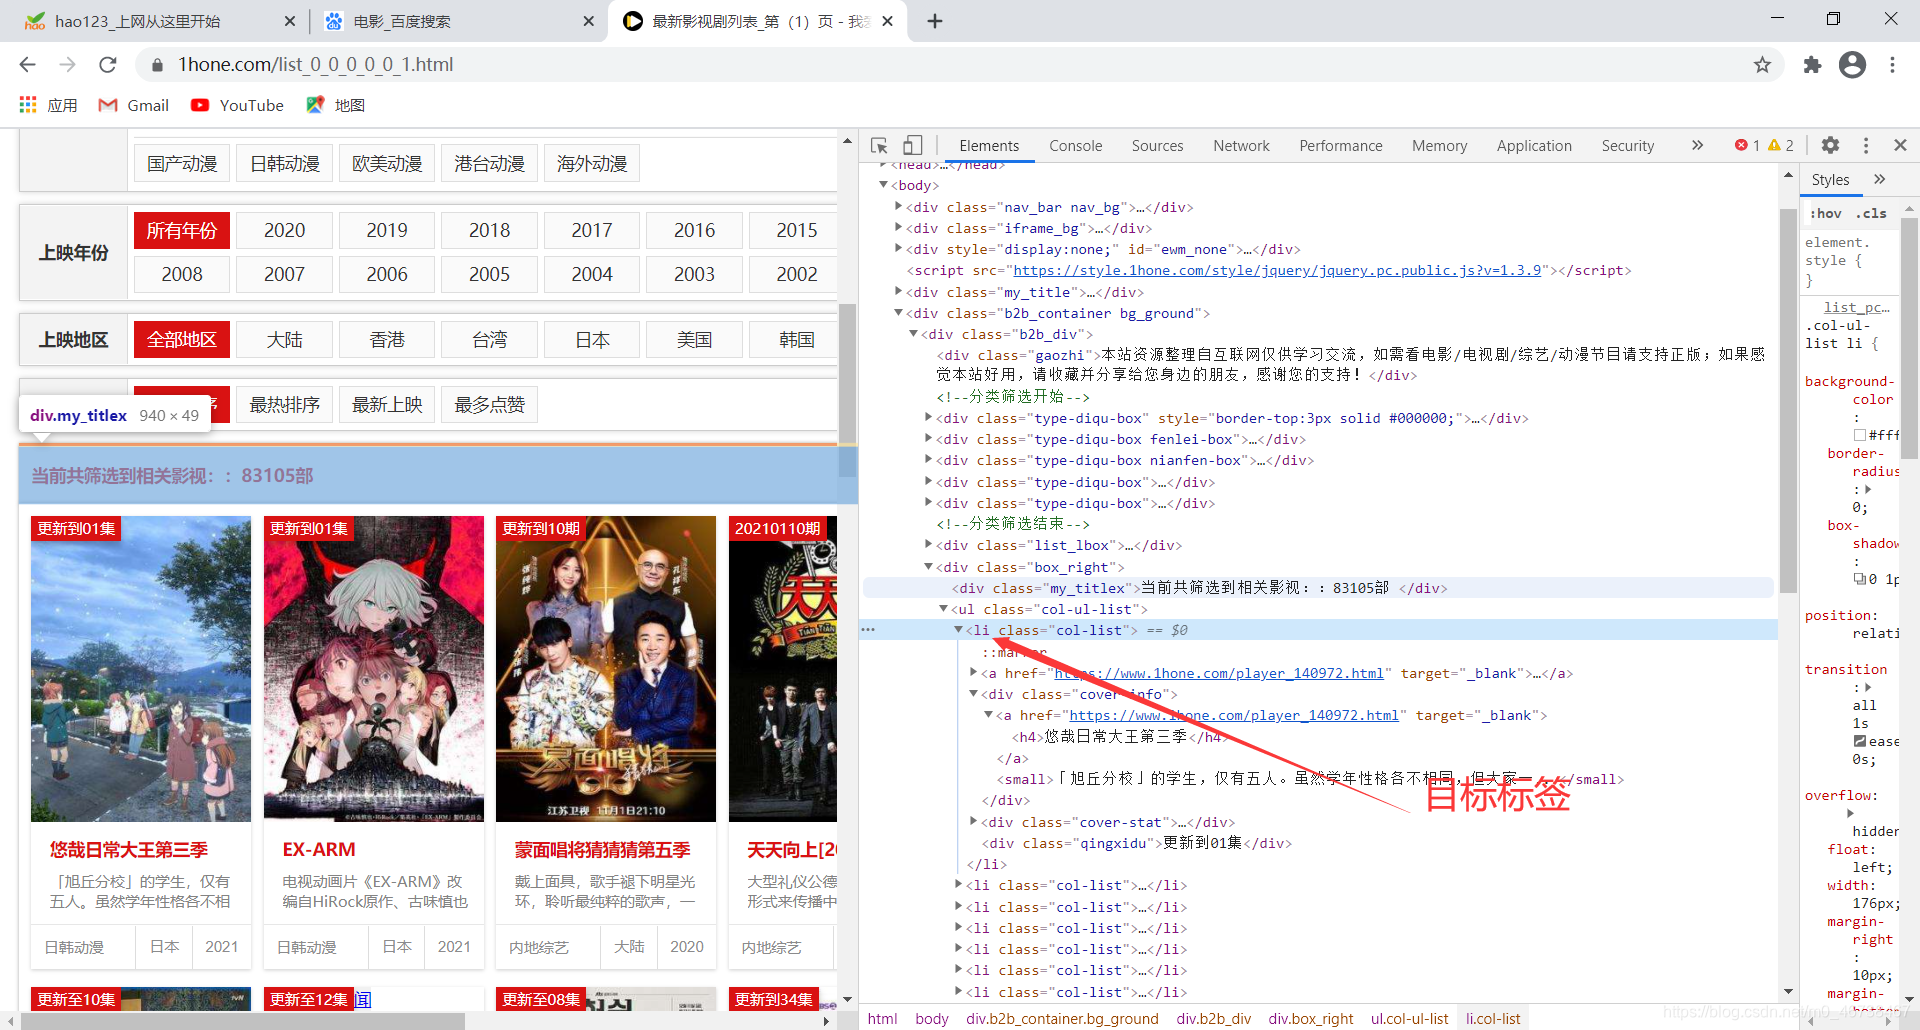The image size is (1920, 1030).
Task: Expand the cover-stat div node
Action: pos(973,822)
